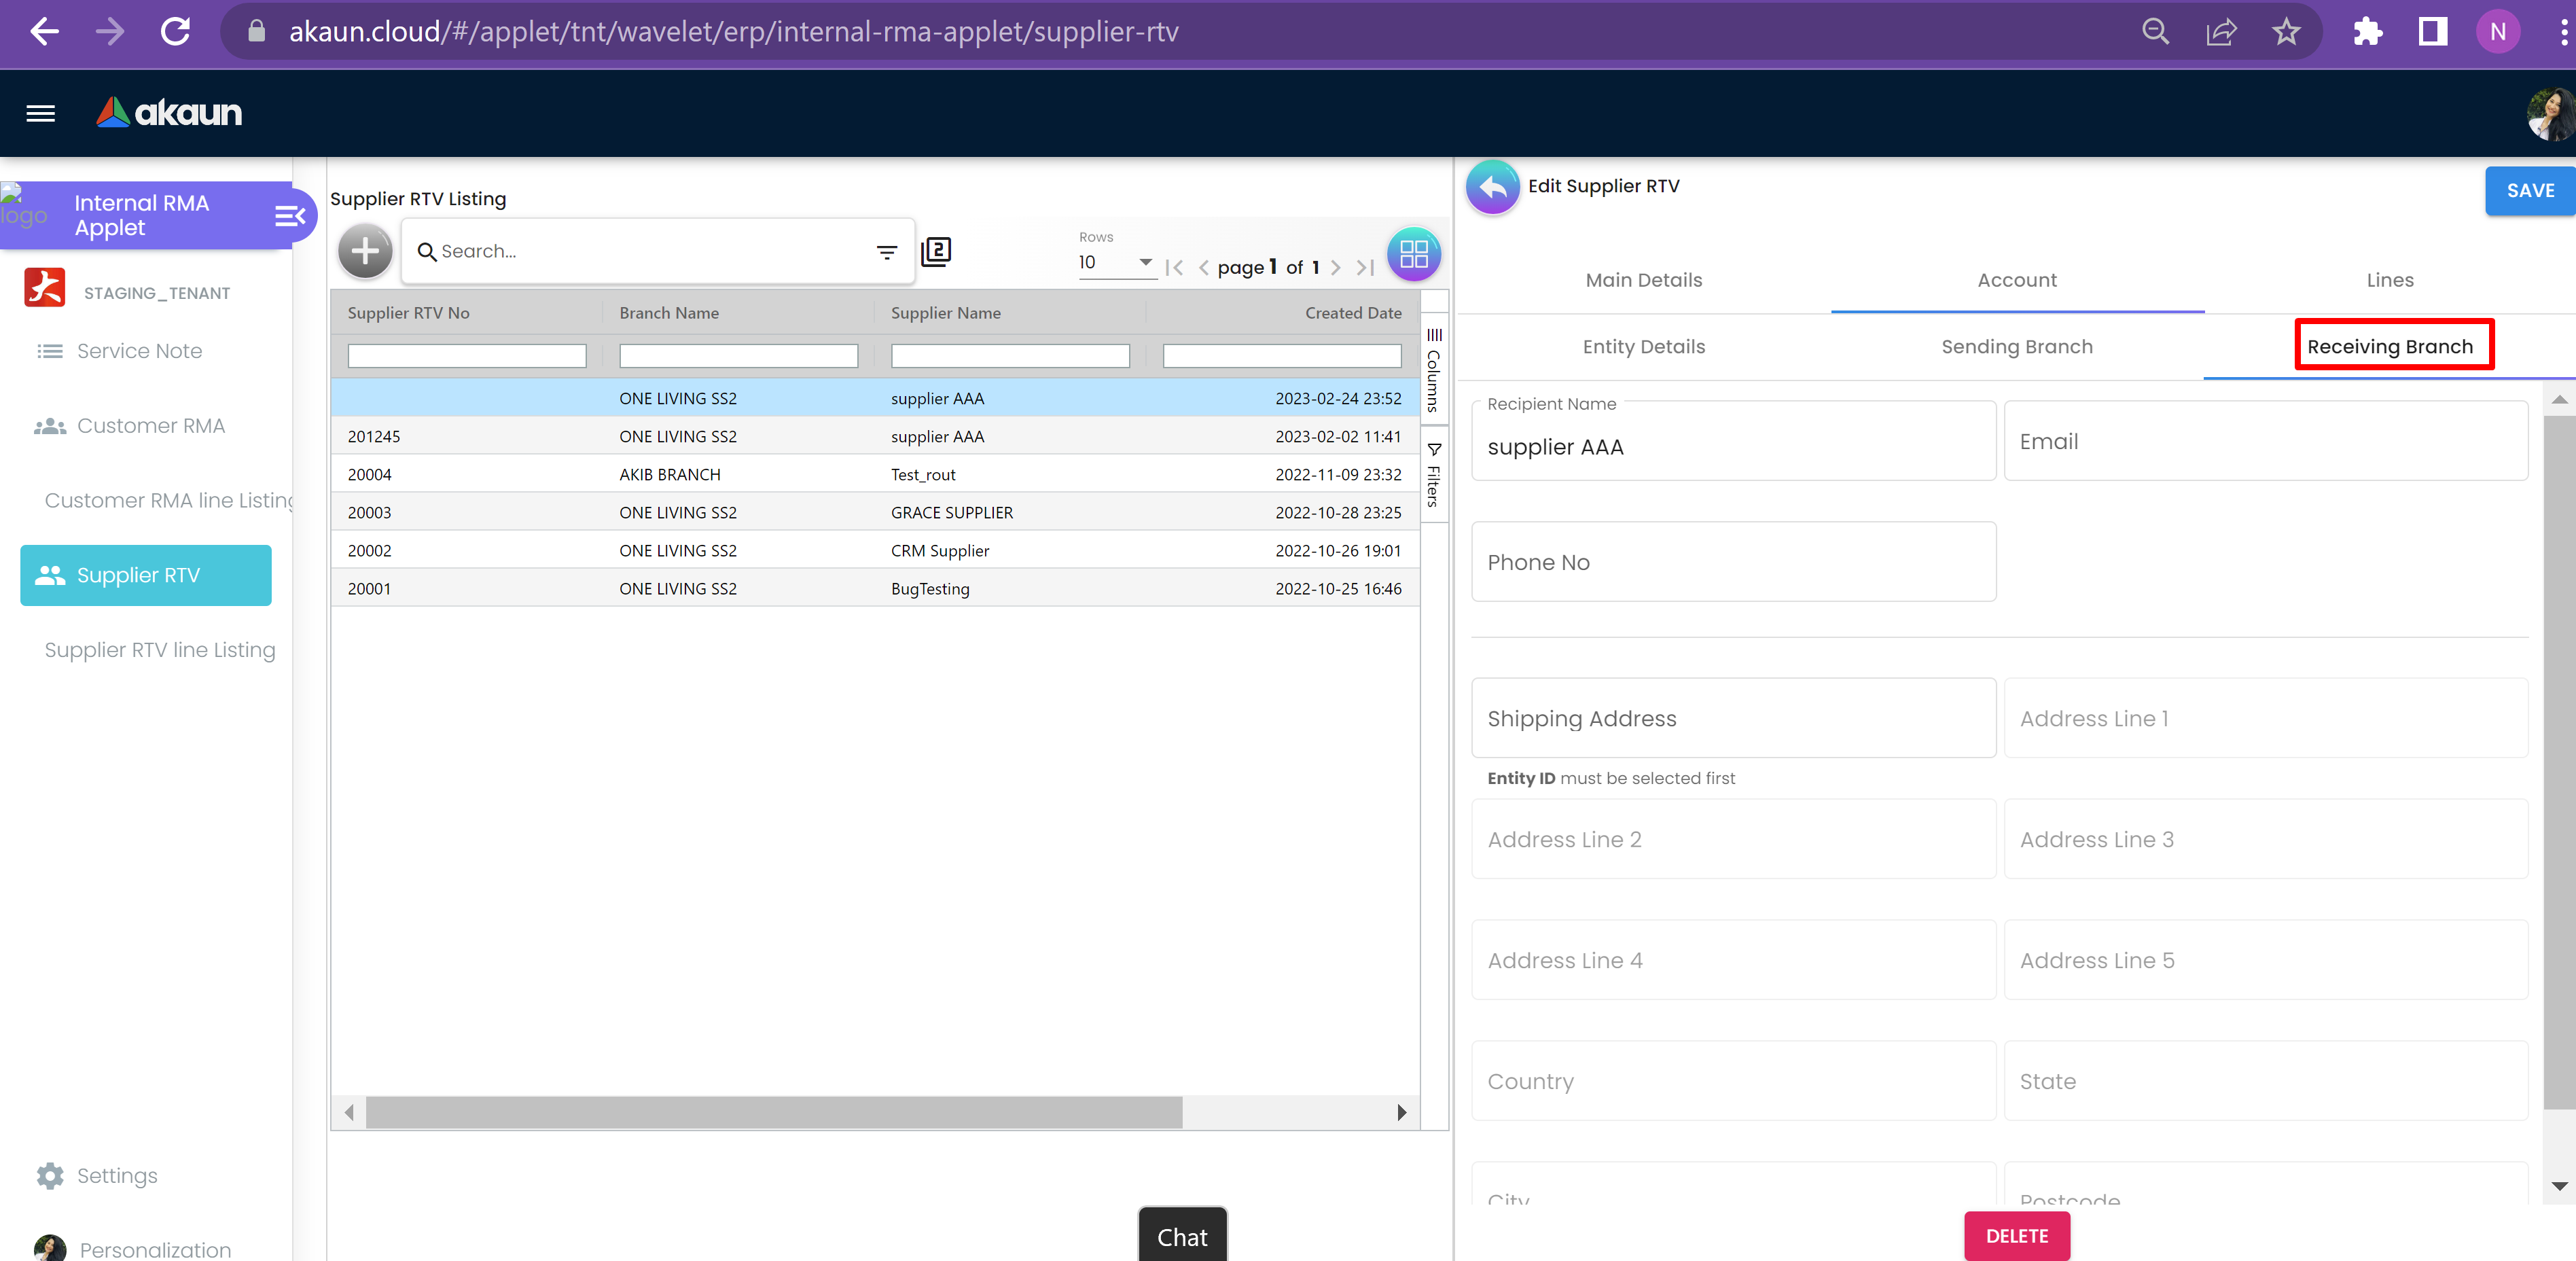Image resolution: width=2576 pixels, height=1261 pixels.
Task: Click the red DELETE button
Action: 2016,1236
